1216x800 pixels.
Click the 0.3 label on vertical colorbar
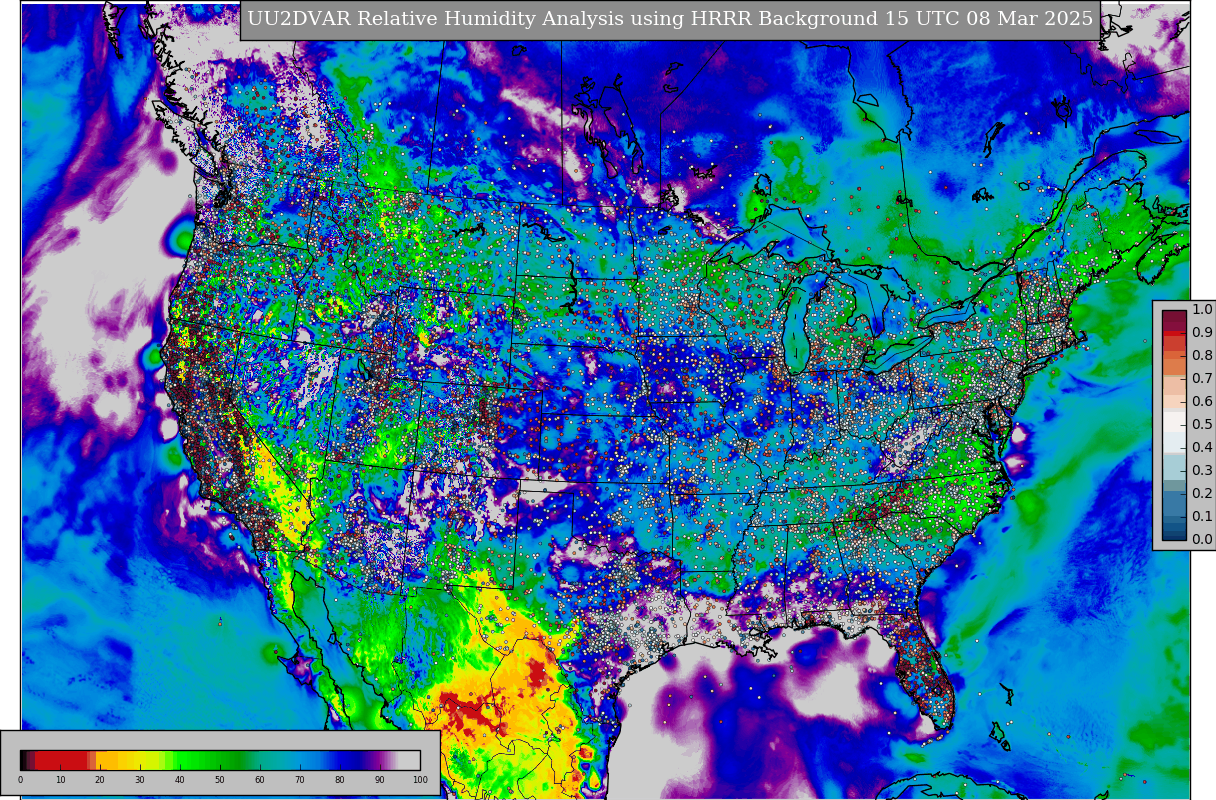tap(1202, 470)
